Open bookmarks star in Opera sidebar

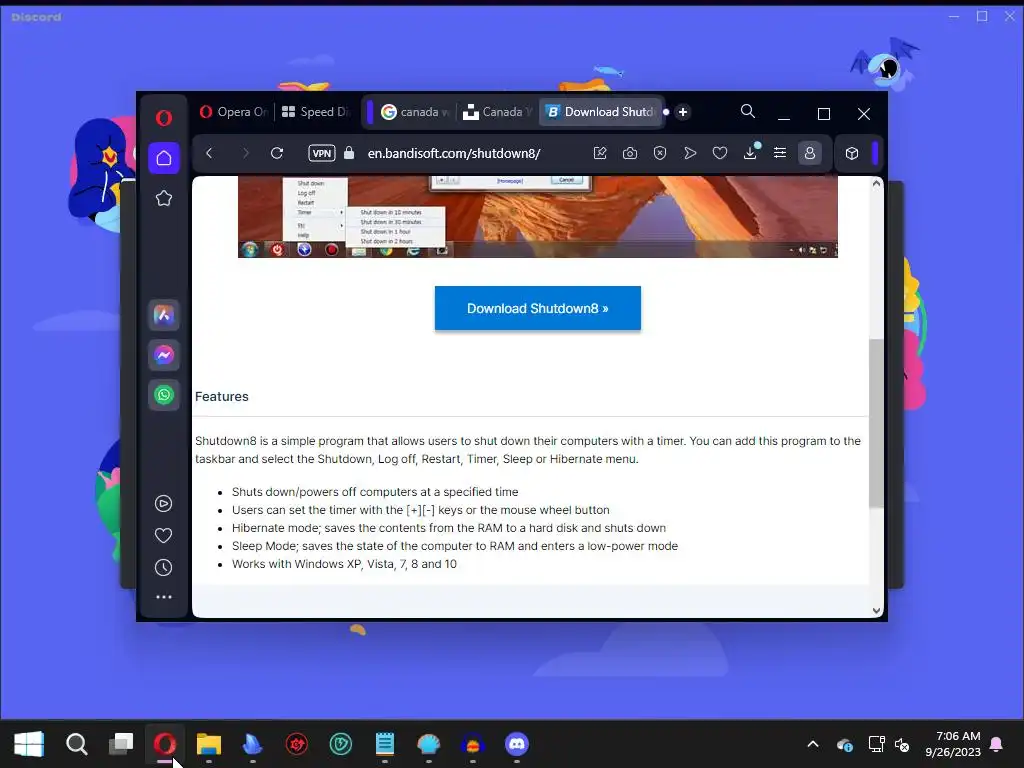click(164, 199)
